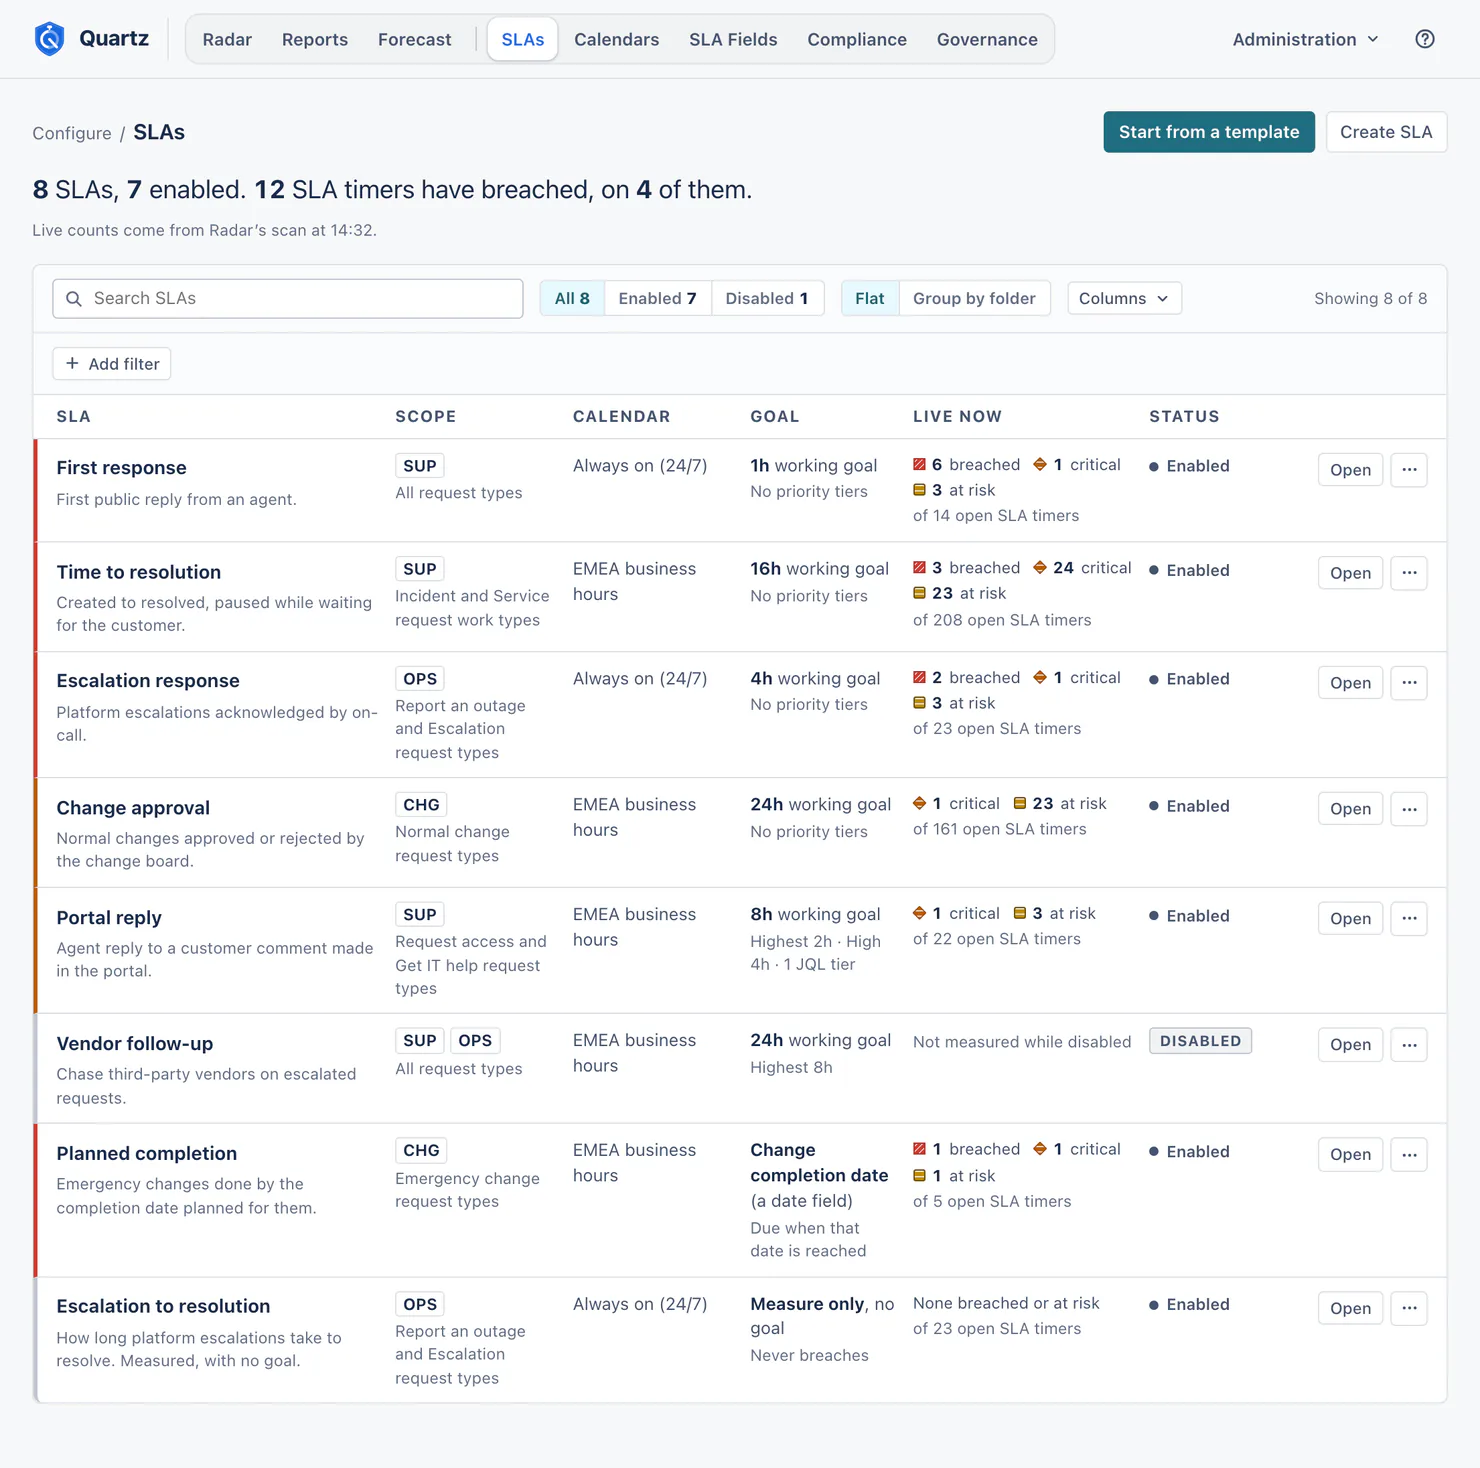Click the DISABLED status badge
The width and height of the screenshot is (1480, 1468).
1200,1041
